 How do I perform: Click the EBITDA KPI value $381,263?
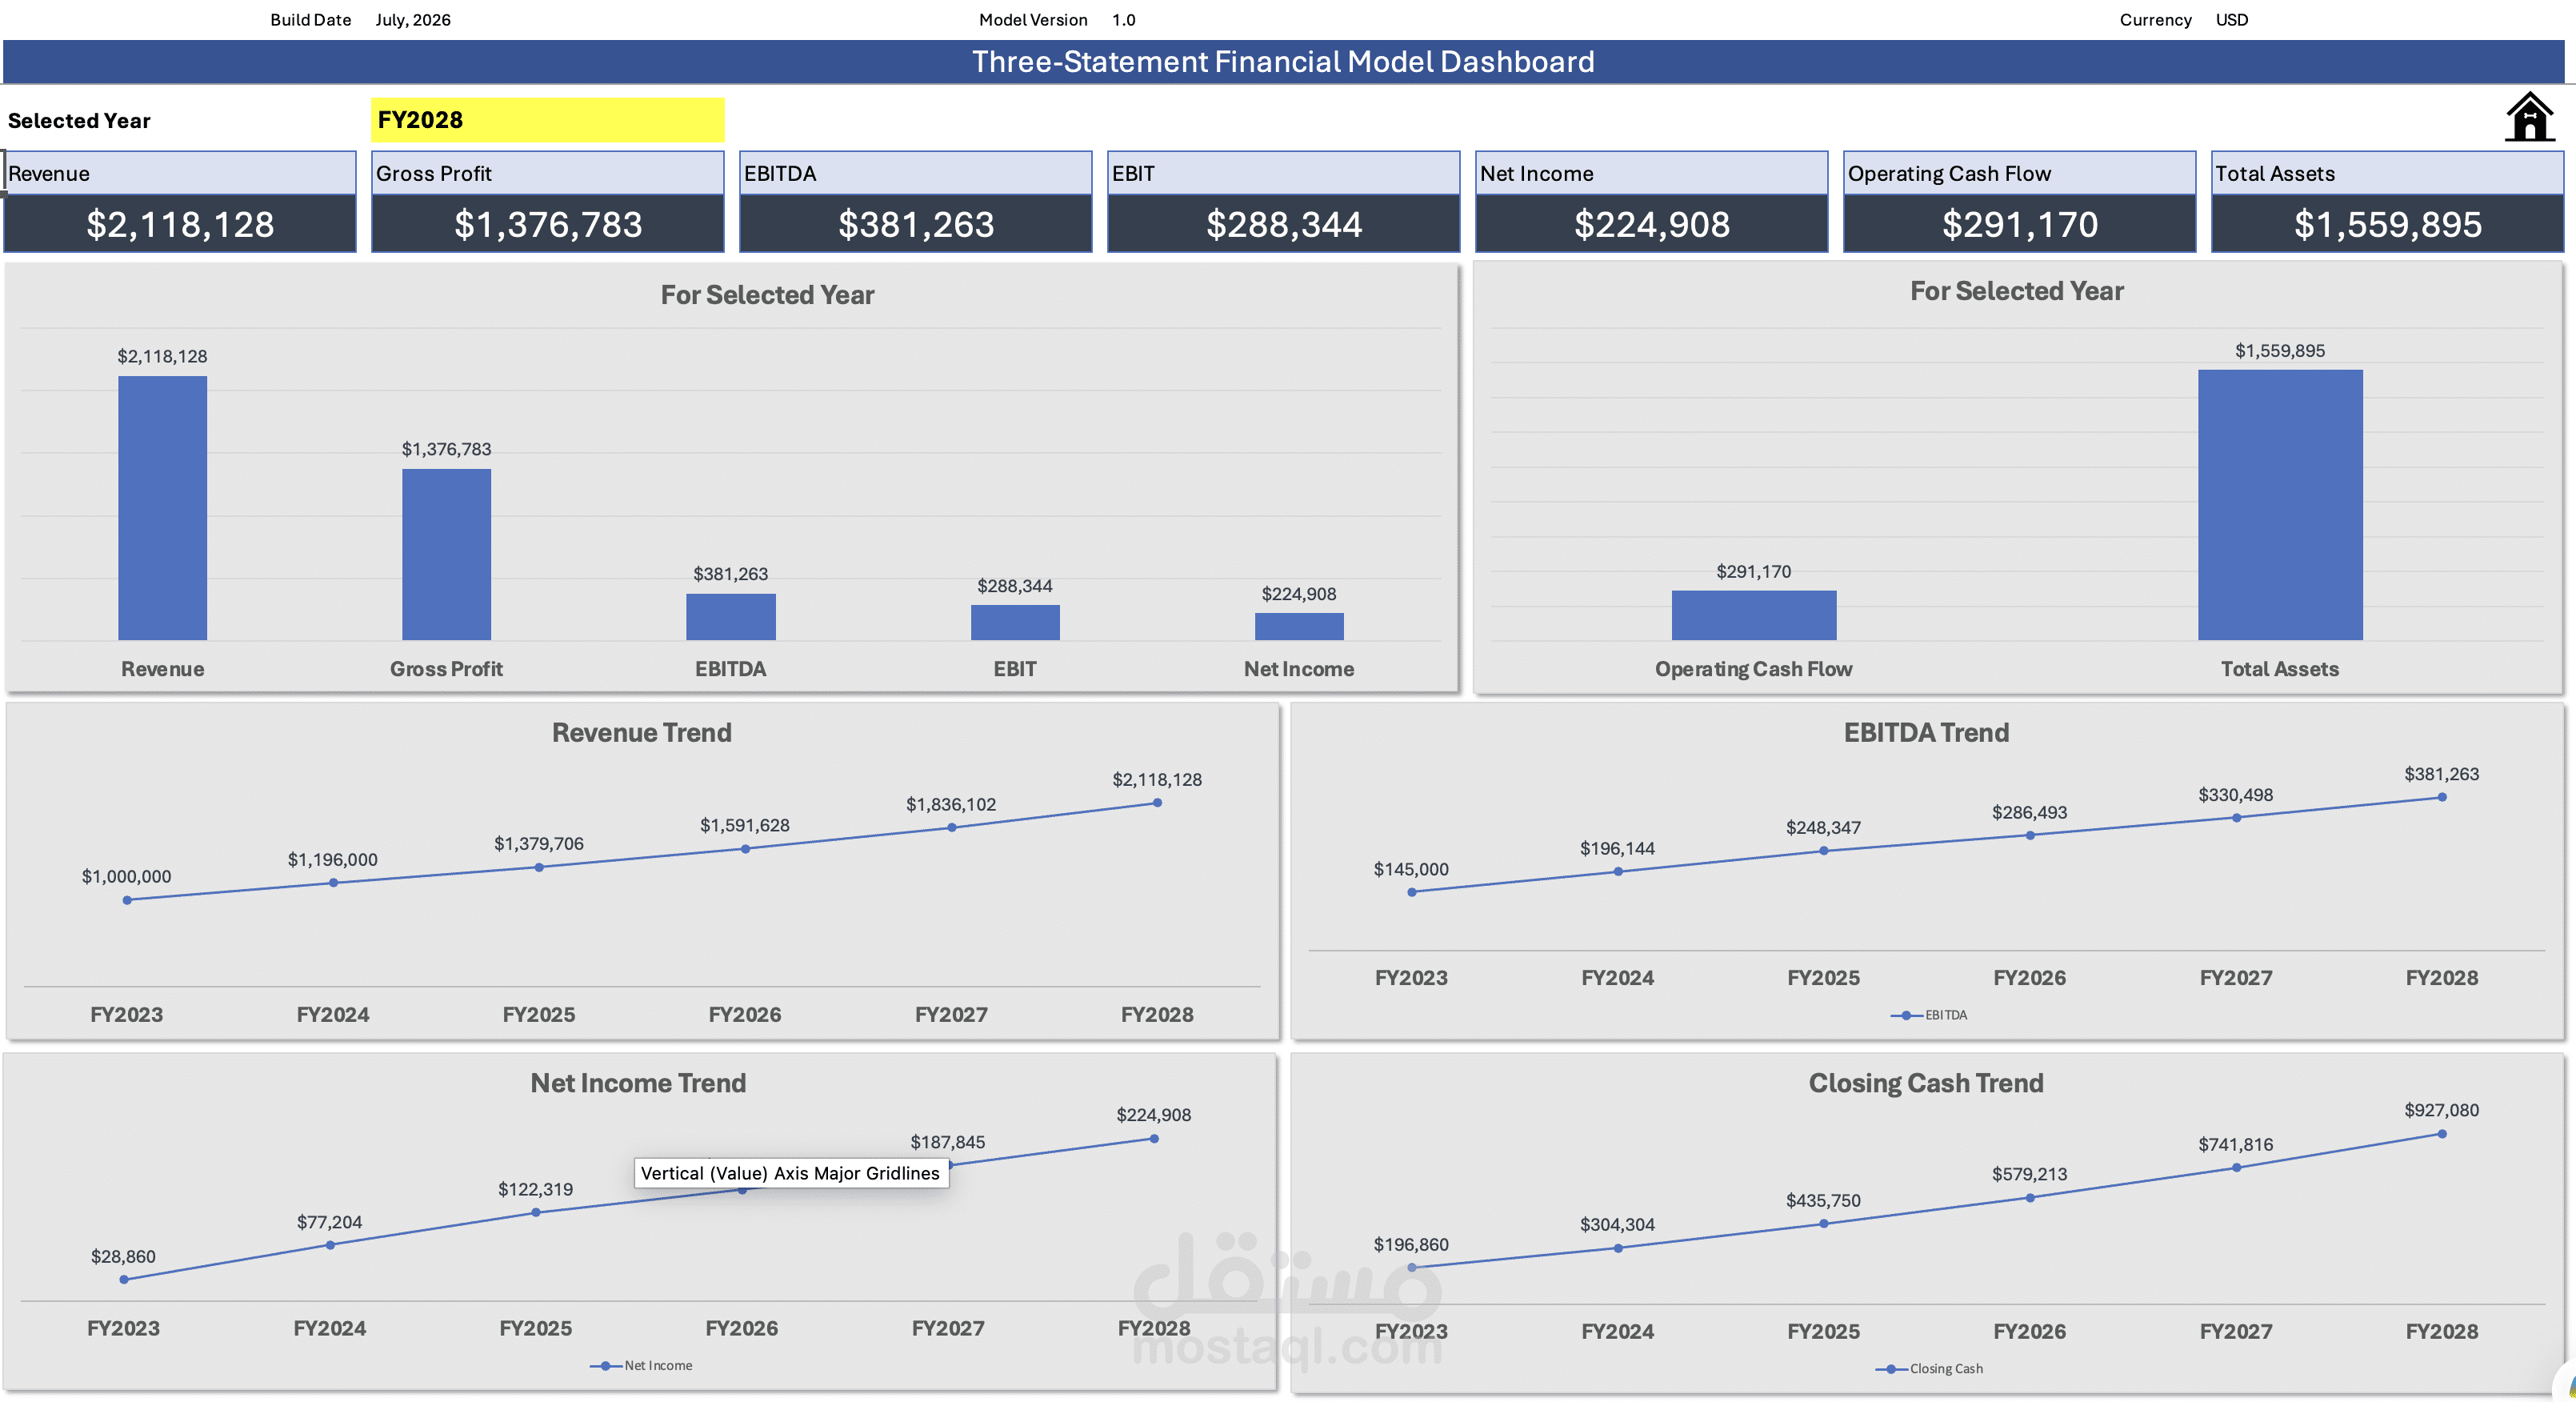coord(916,224)
